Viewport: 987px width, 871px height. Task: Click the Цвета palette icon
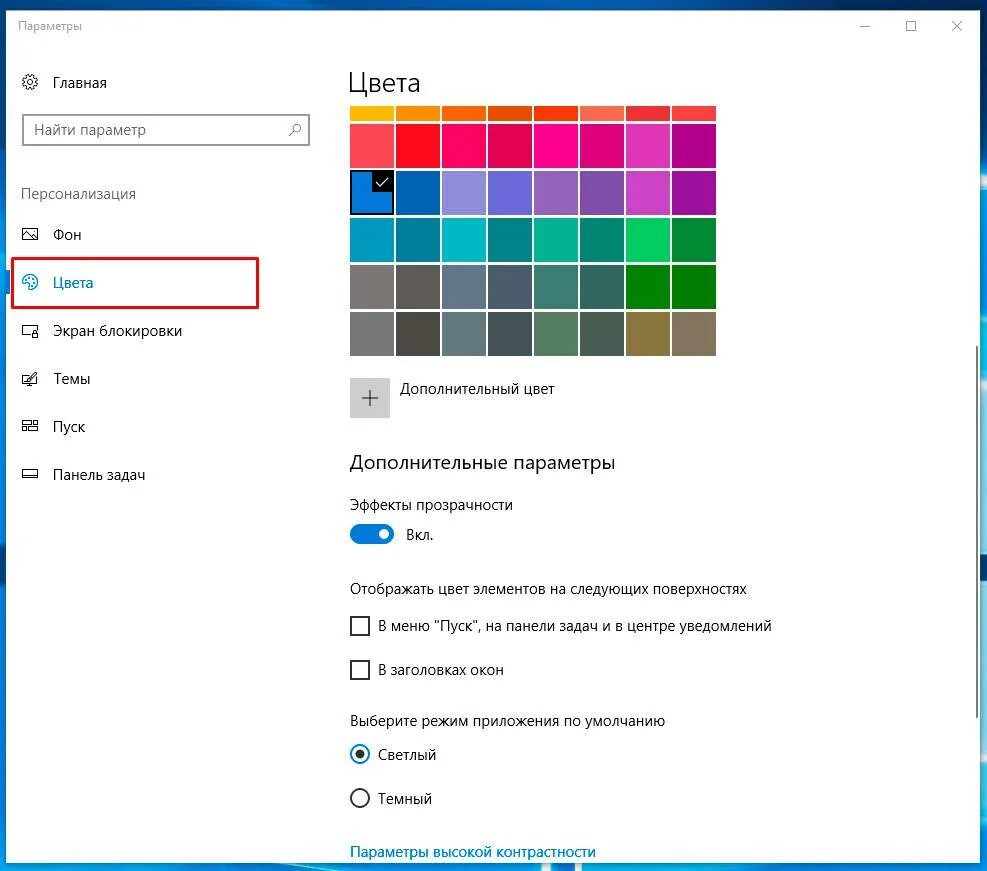[30, 282]
